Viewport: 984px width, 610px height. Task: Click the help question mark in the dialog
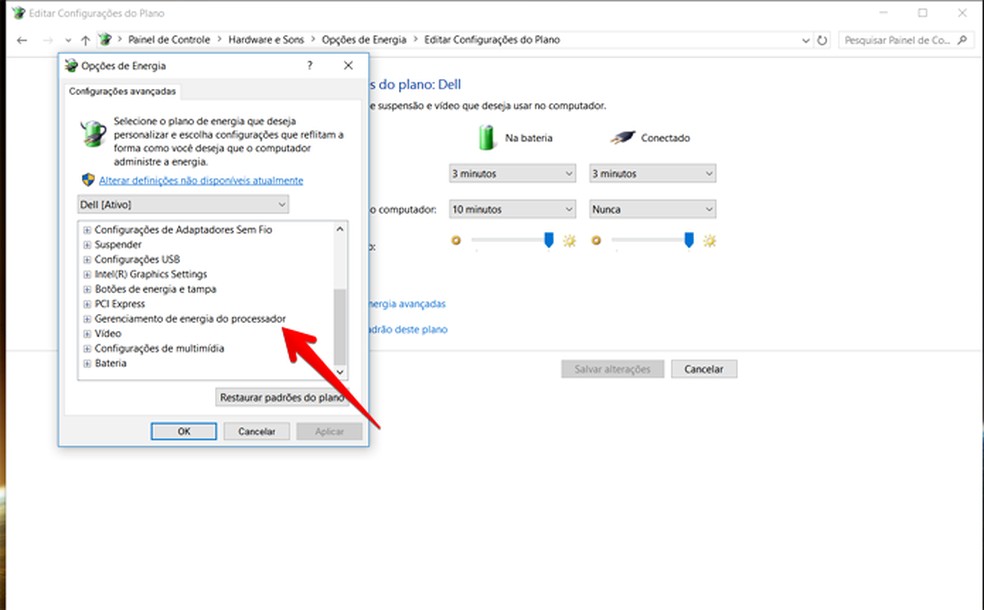pyautogui.click(x=309, y=65)
